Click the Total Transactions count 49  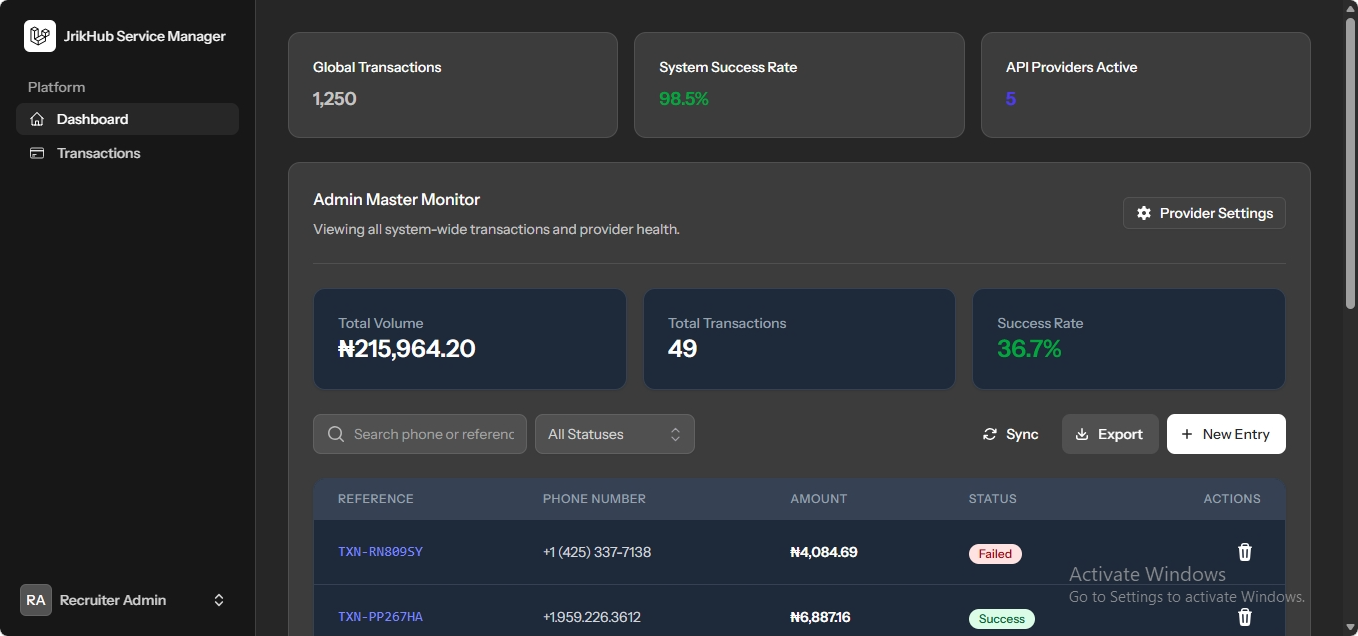682,349
